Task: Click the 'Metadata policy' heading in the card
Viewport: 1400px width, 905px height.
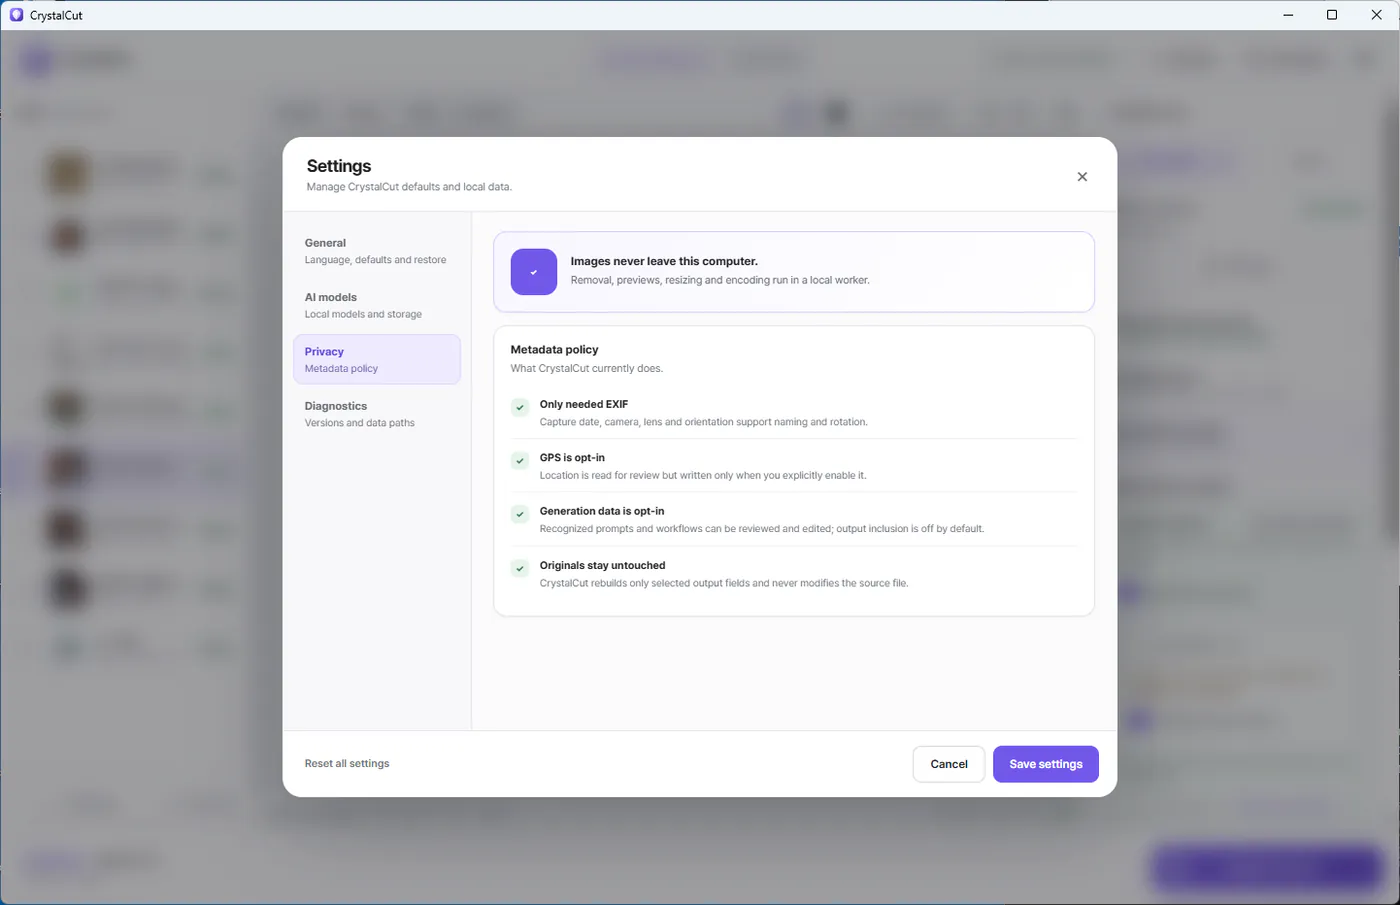Action: pyautogui.click(x=554, y=349)
